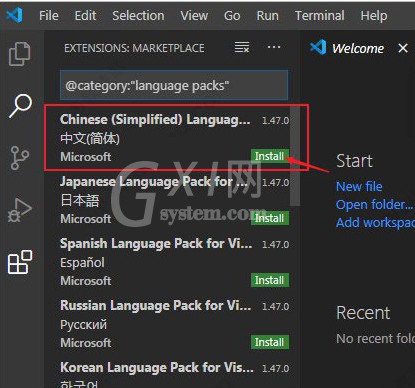Click the Español description text
415x388 pixels.
82,263
